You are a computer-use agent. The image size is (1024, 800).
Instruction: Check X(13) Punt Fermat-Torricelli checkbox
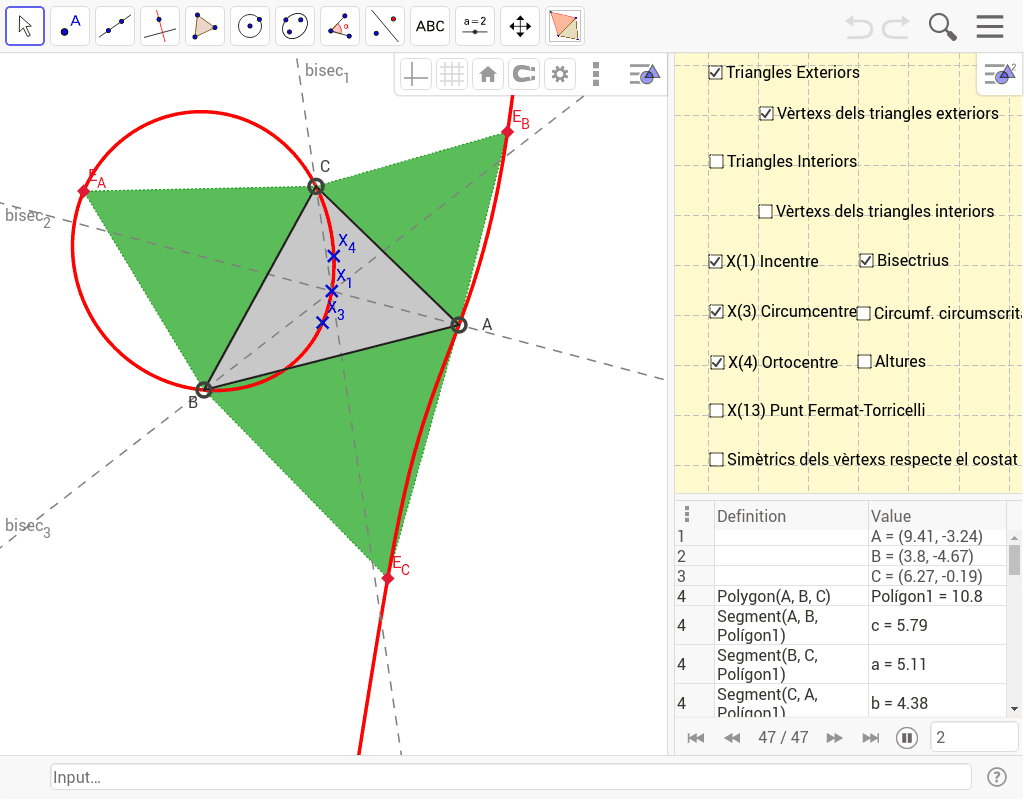716,410
